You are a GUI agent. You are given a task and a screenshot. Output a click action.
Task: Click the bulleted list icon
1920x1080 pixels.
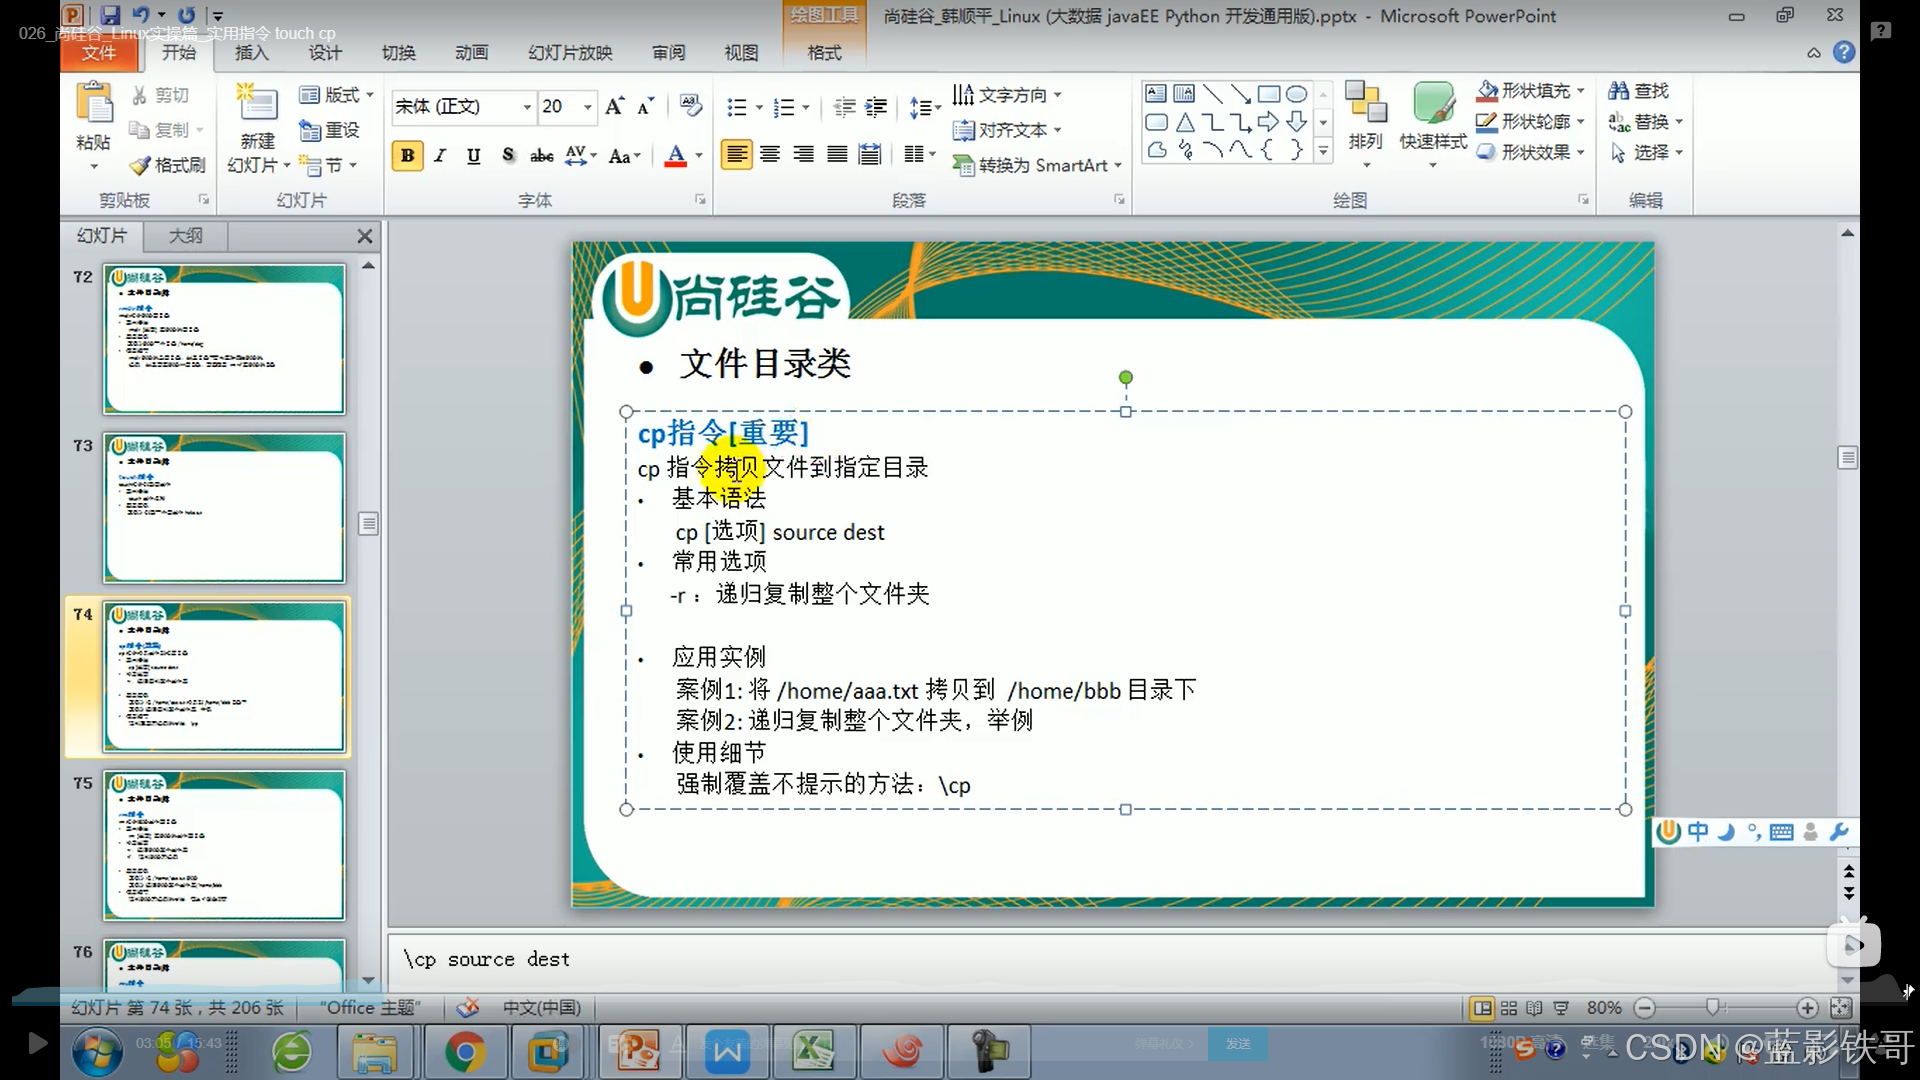[737, 107]
